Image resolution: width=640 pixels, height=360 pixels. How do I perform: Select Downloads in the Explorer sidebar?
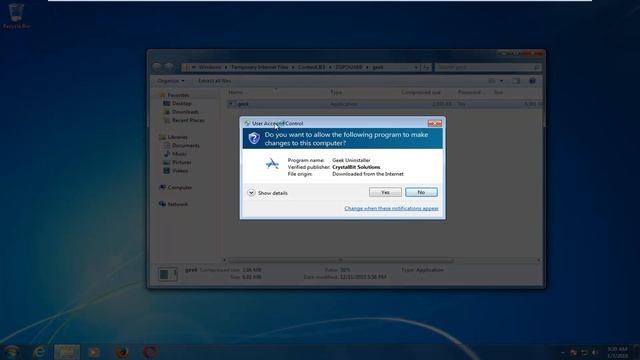pyautogui.click(x=181, y=112)
